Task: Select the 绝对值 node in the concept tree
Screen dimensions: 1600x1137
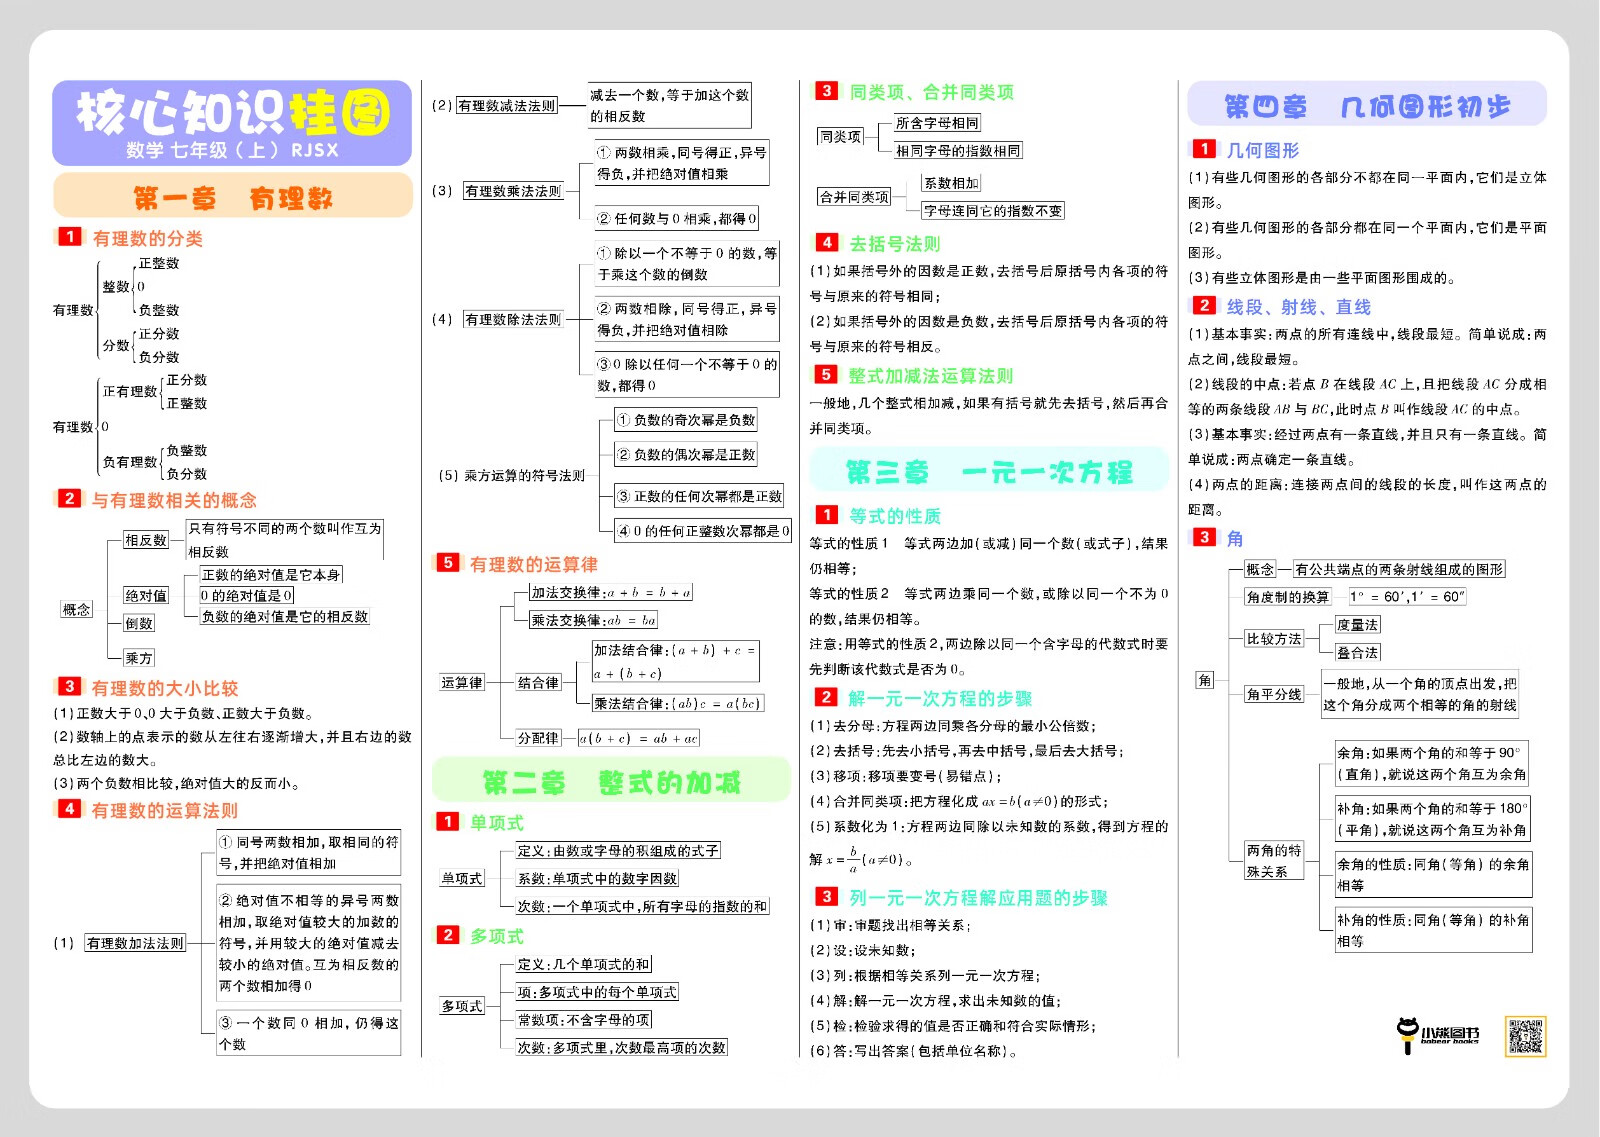Action: (x=146, y=596)
